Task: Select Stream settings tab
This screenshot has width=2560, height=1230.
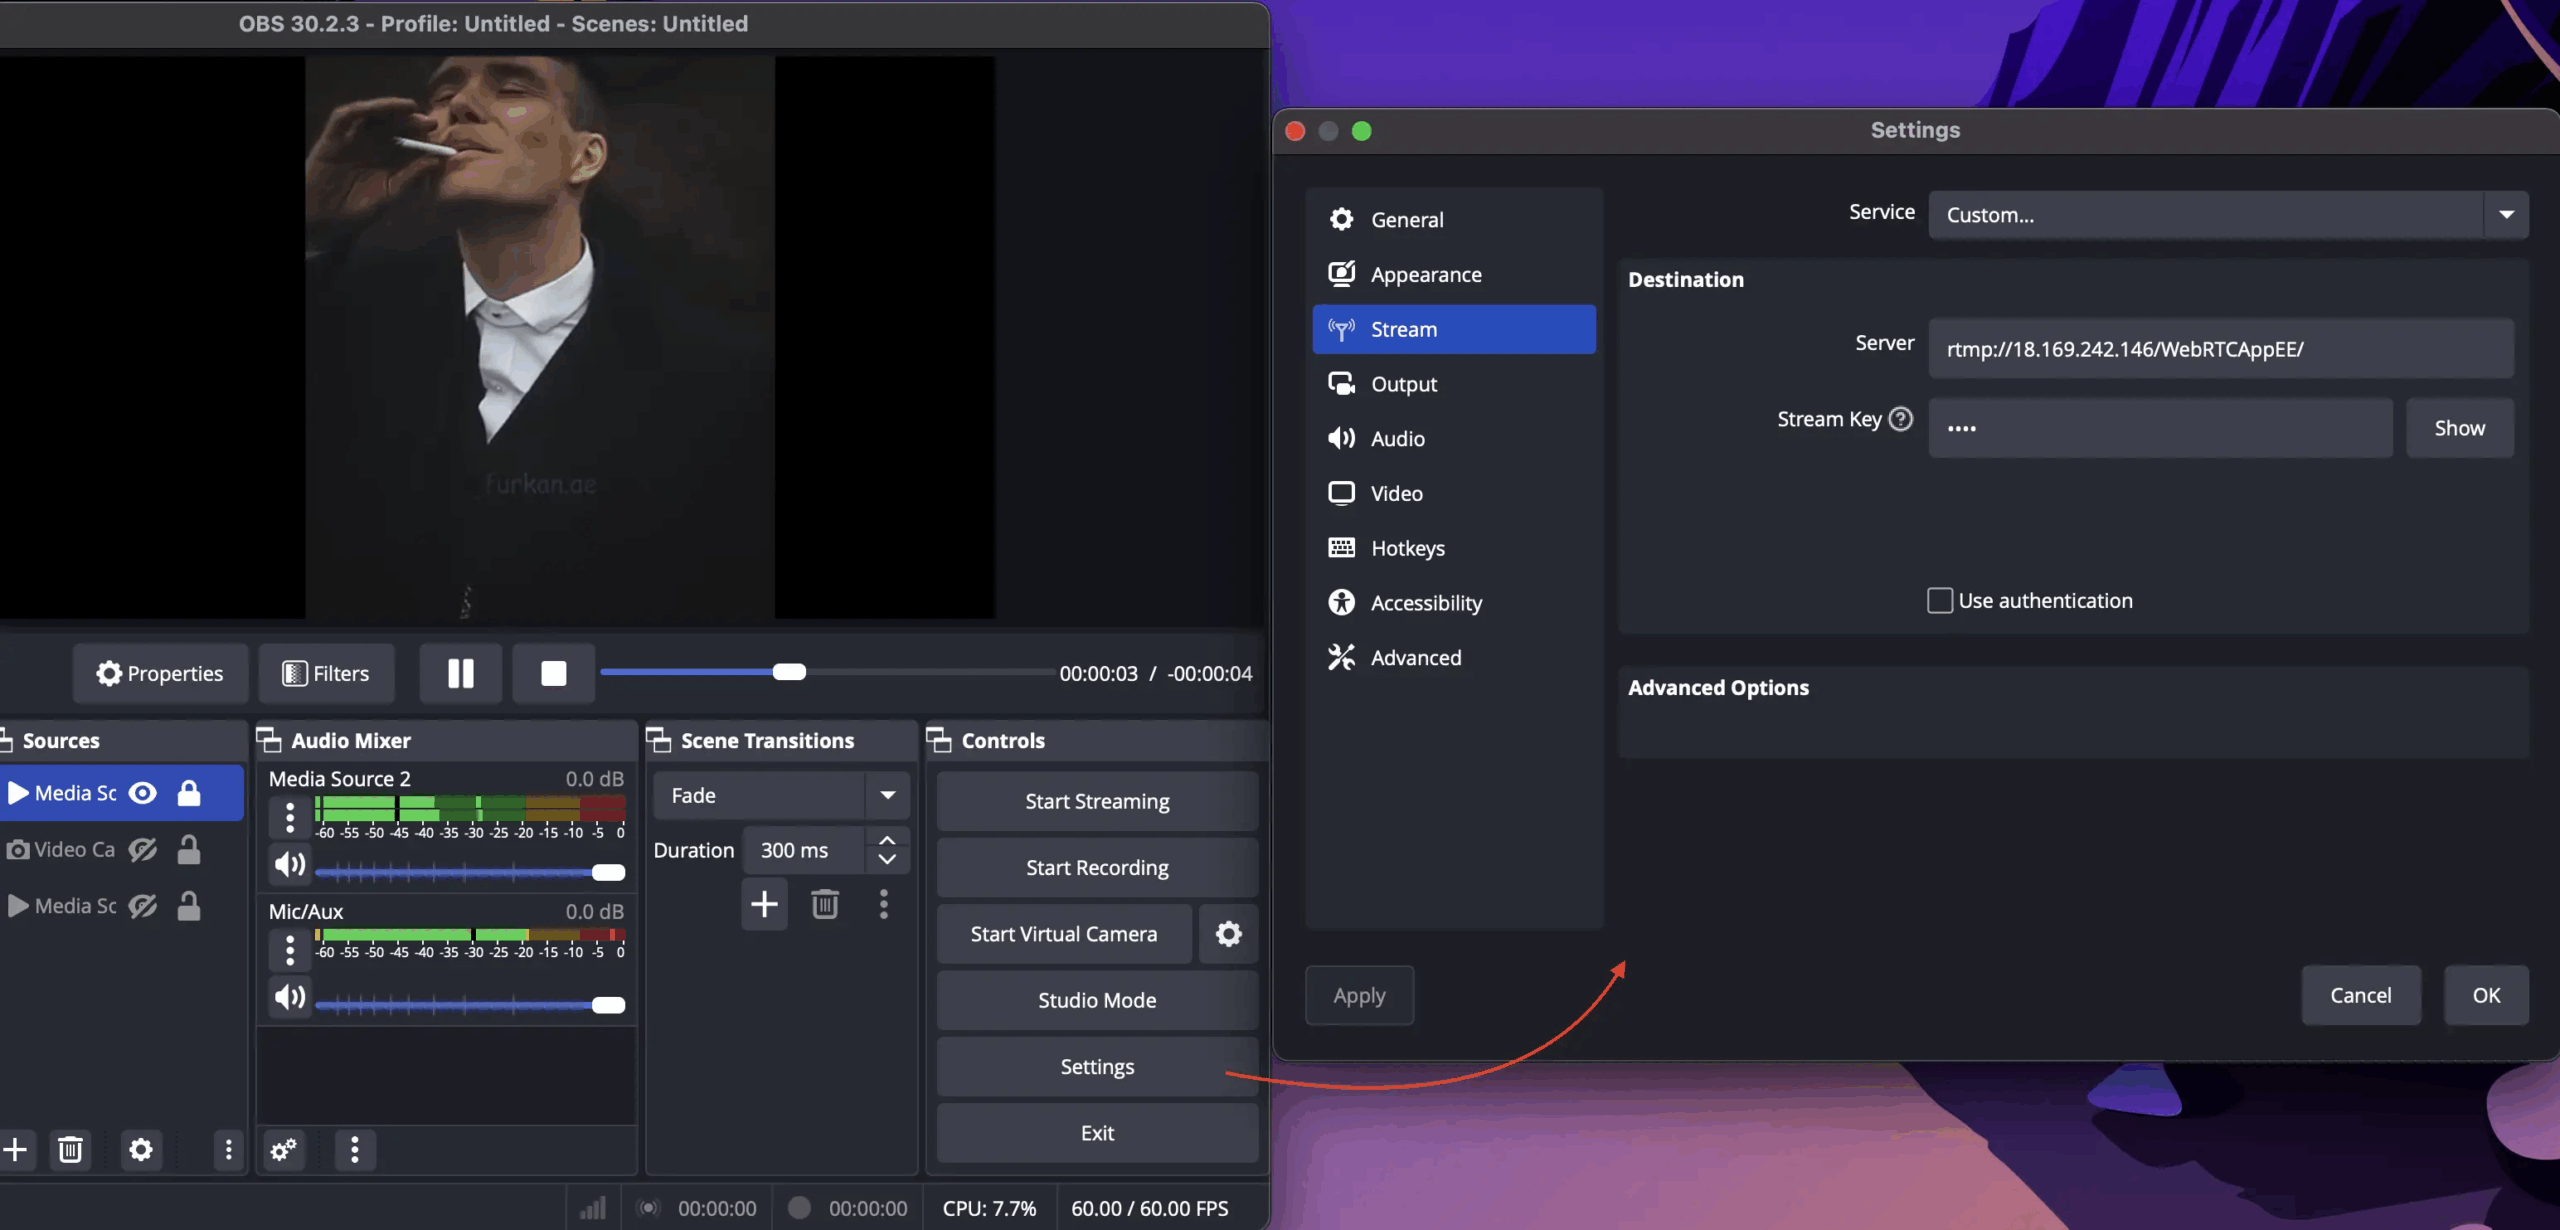Action: (1454, 329)
